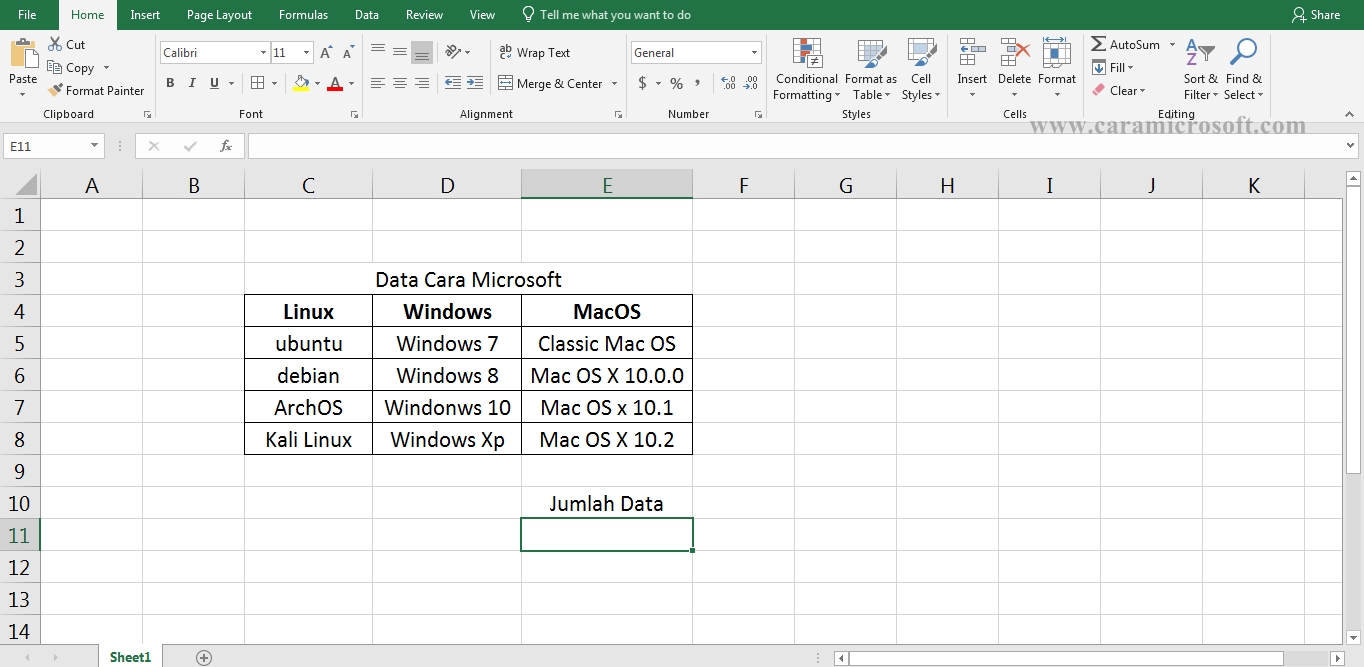Click the Format cells icon
Screen dimensions: 1364x667
1056,52
